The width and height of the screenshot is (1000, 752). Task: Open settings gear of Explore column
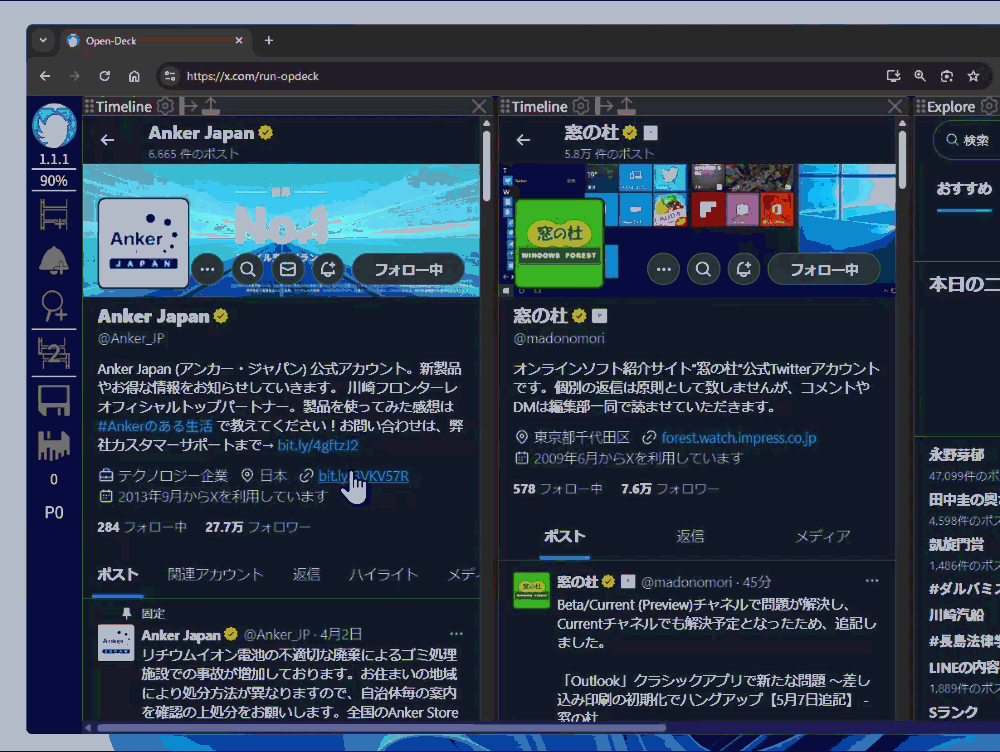[x=990, y=106]
